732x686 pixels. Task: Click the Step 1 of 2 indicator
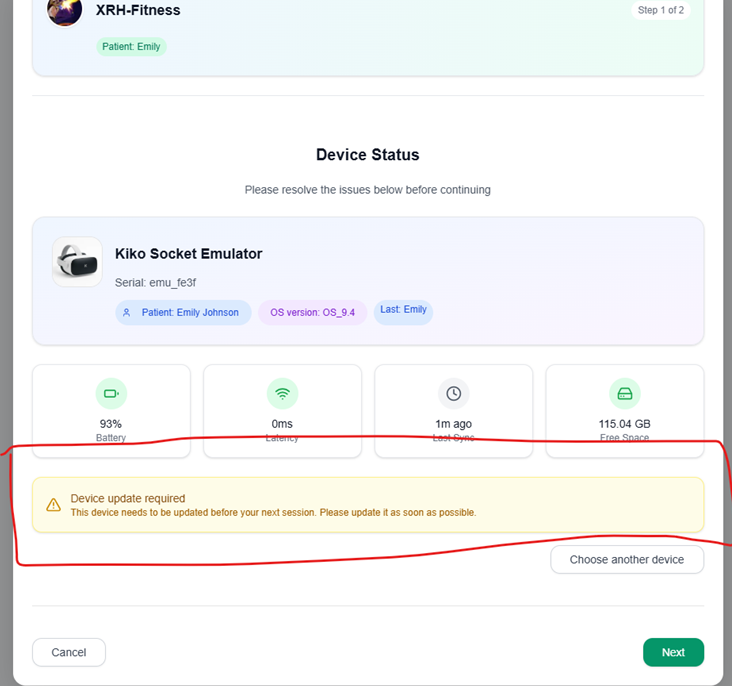[x=661, y=10]
